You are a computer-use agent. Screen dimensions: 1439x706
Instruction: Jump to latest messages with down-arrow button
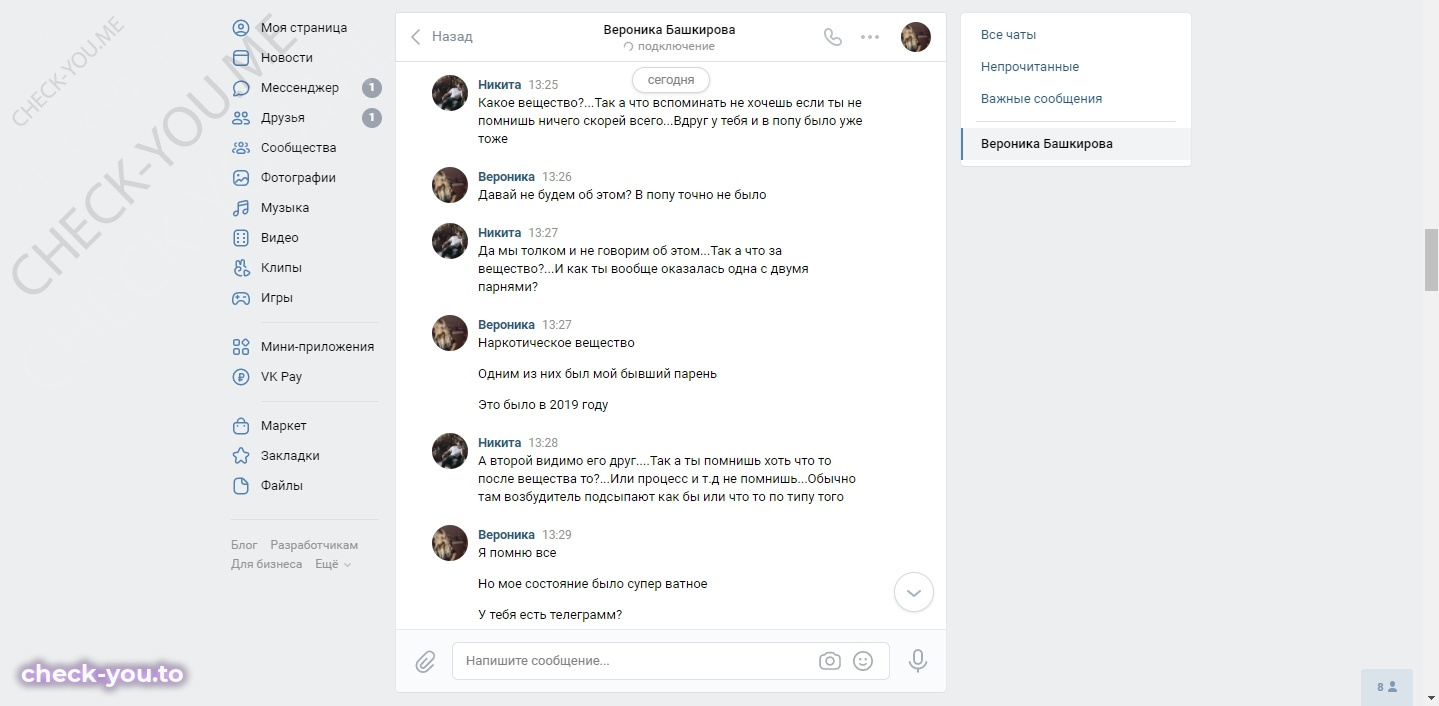pos(913,592)
